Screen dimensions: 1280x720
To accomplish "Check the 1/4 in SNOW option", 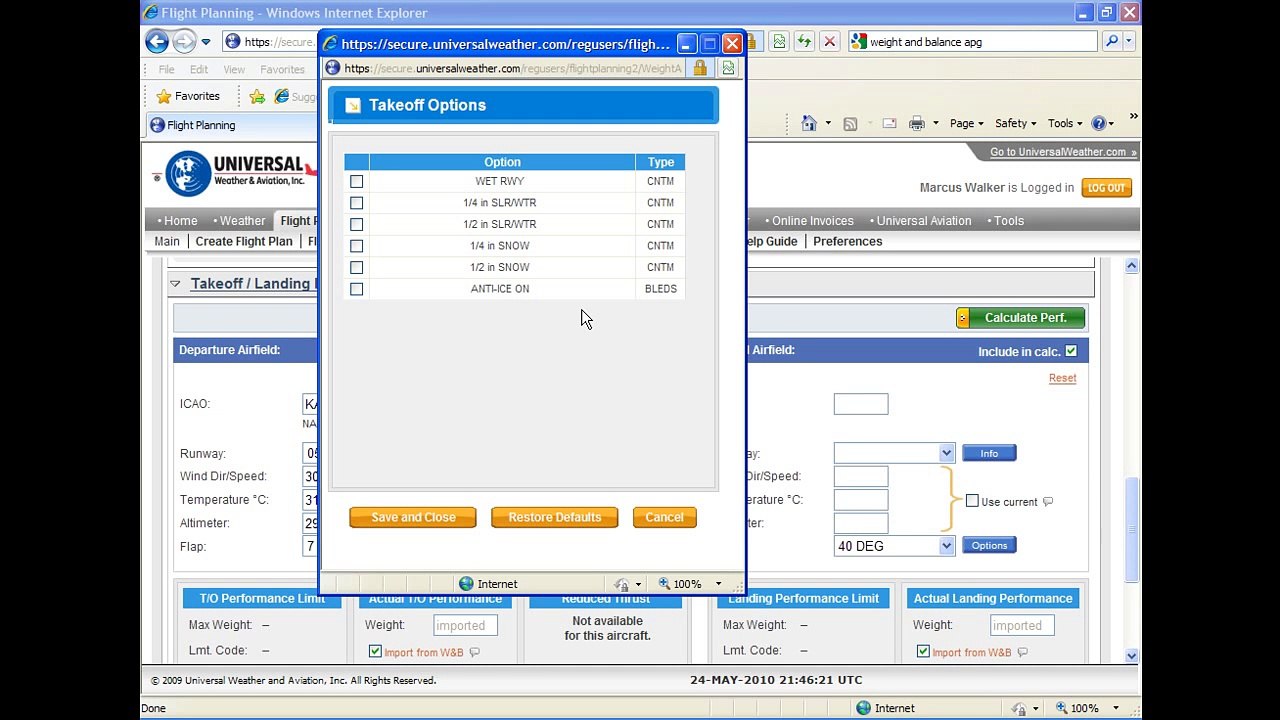I will pos(356,246).
